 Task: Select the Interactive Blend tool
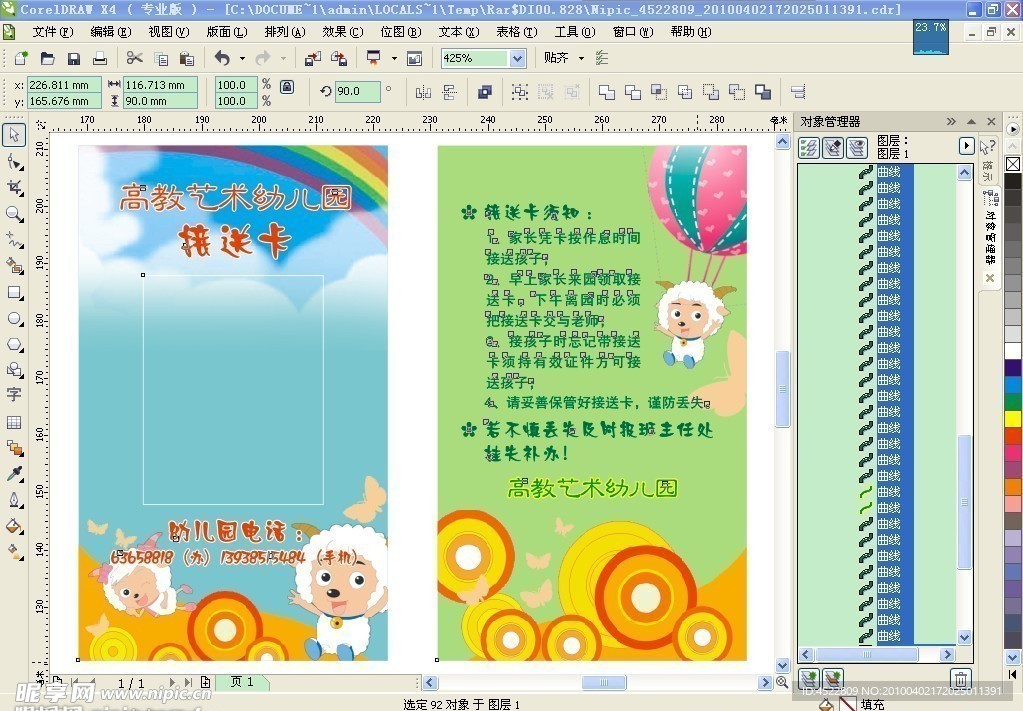click(14, 448)
